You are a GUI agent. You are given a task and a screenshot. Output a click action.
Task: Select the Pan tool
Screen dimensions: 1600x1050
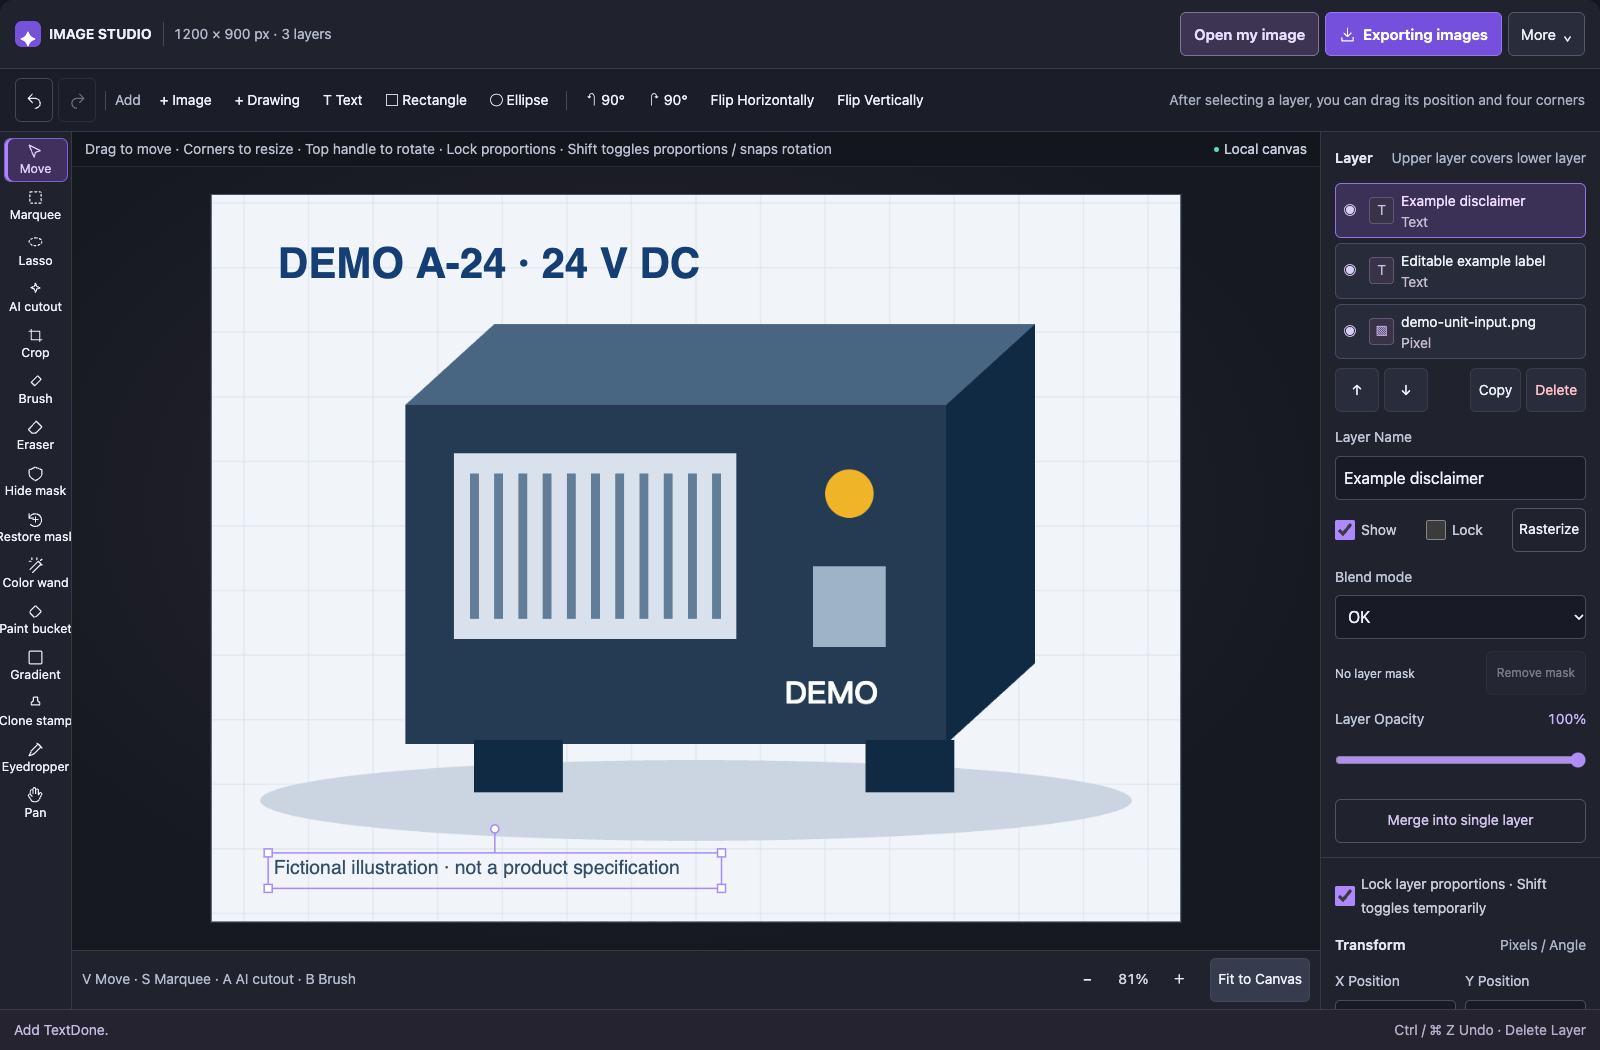pyautogui.click(x=36, y=803)
